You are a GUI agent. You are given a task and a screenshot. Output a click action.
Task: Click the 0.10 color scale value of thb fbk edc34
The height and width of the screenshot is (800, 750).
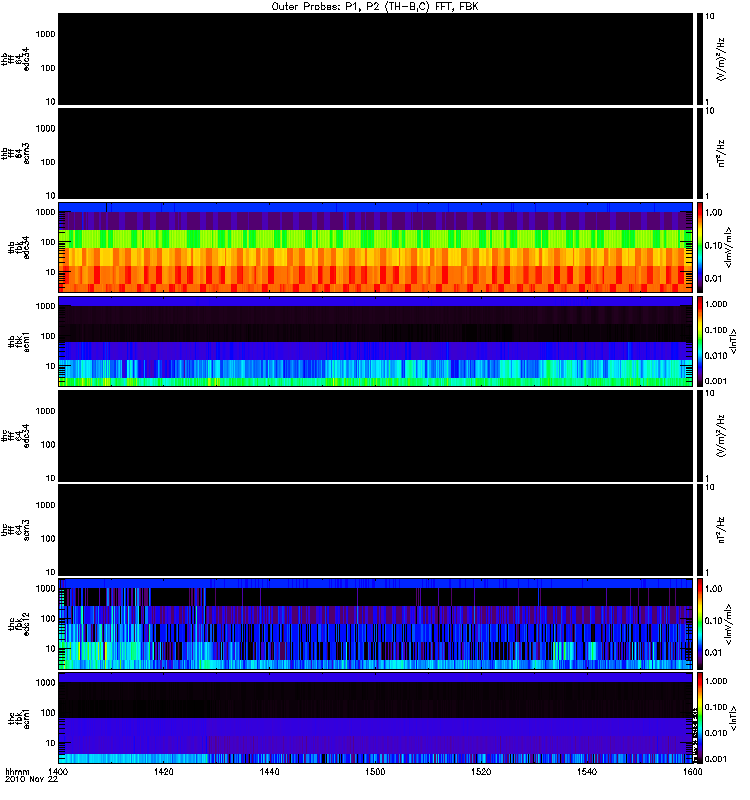click(x=714, y=245)
